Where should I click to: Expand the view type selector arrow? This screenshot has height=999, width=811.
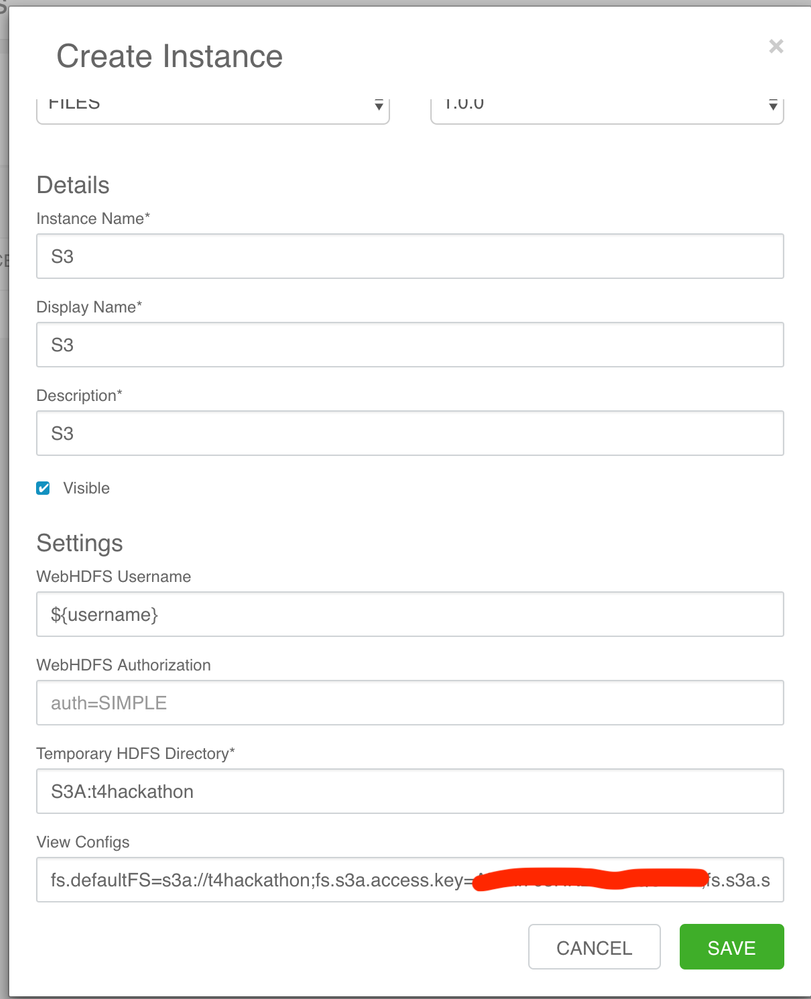(x=379, y=104)
